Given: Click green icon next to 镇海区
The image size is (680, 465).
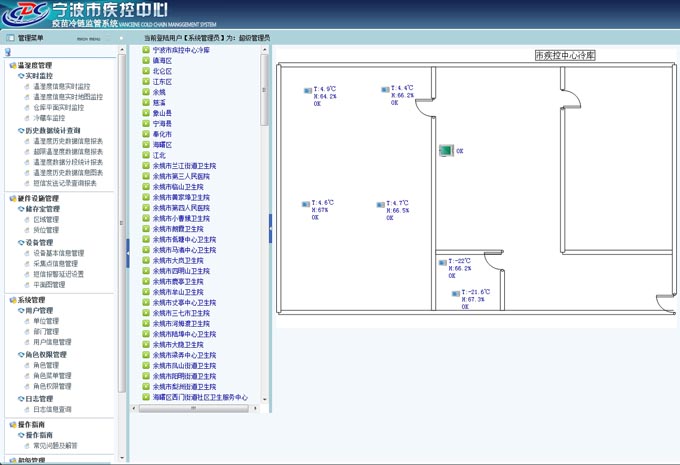Looking at the screenshot, I should 146,61.
